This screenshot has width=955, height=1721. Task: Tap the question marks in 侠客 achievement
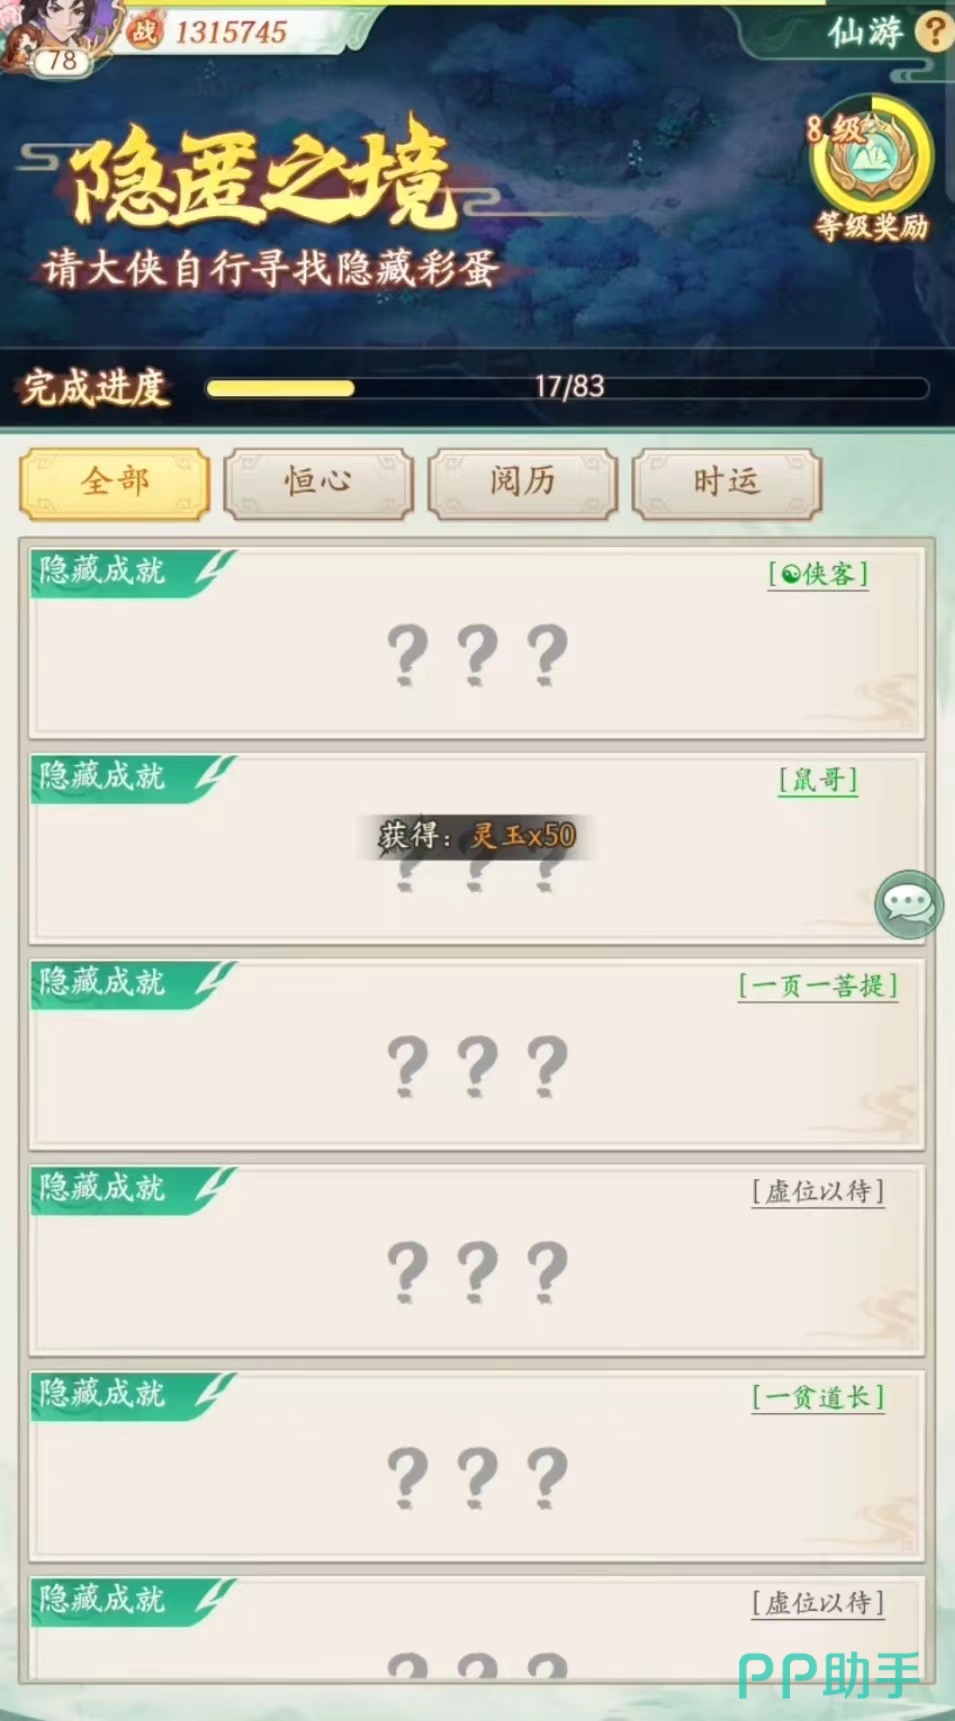pos(477,654)
